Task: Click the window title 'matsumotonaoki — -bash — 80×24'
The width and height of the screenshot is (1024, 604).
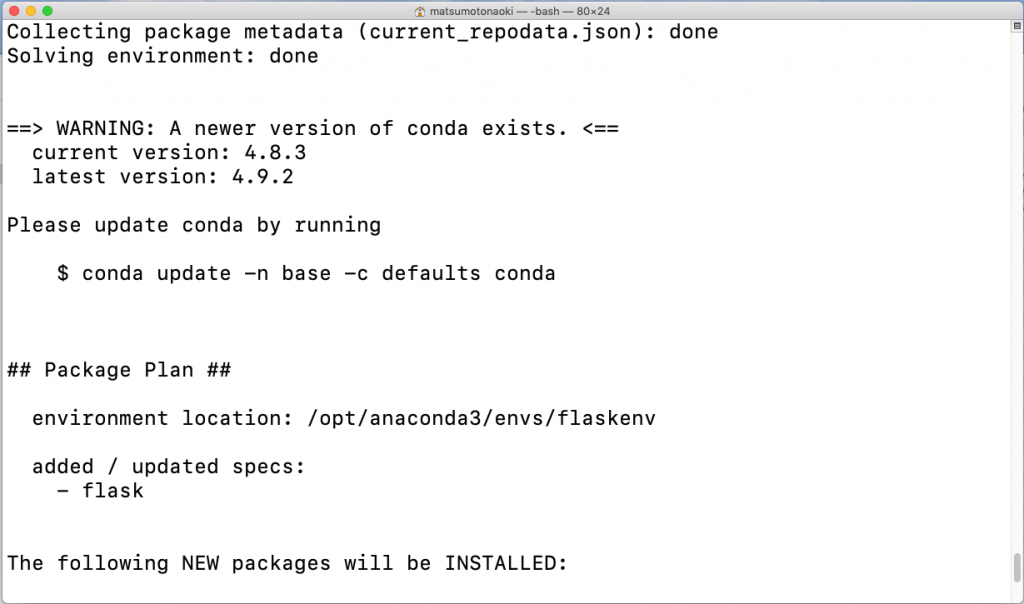Action: pyautogui.click(x=518, y=10)
